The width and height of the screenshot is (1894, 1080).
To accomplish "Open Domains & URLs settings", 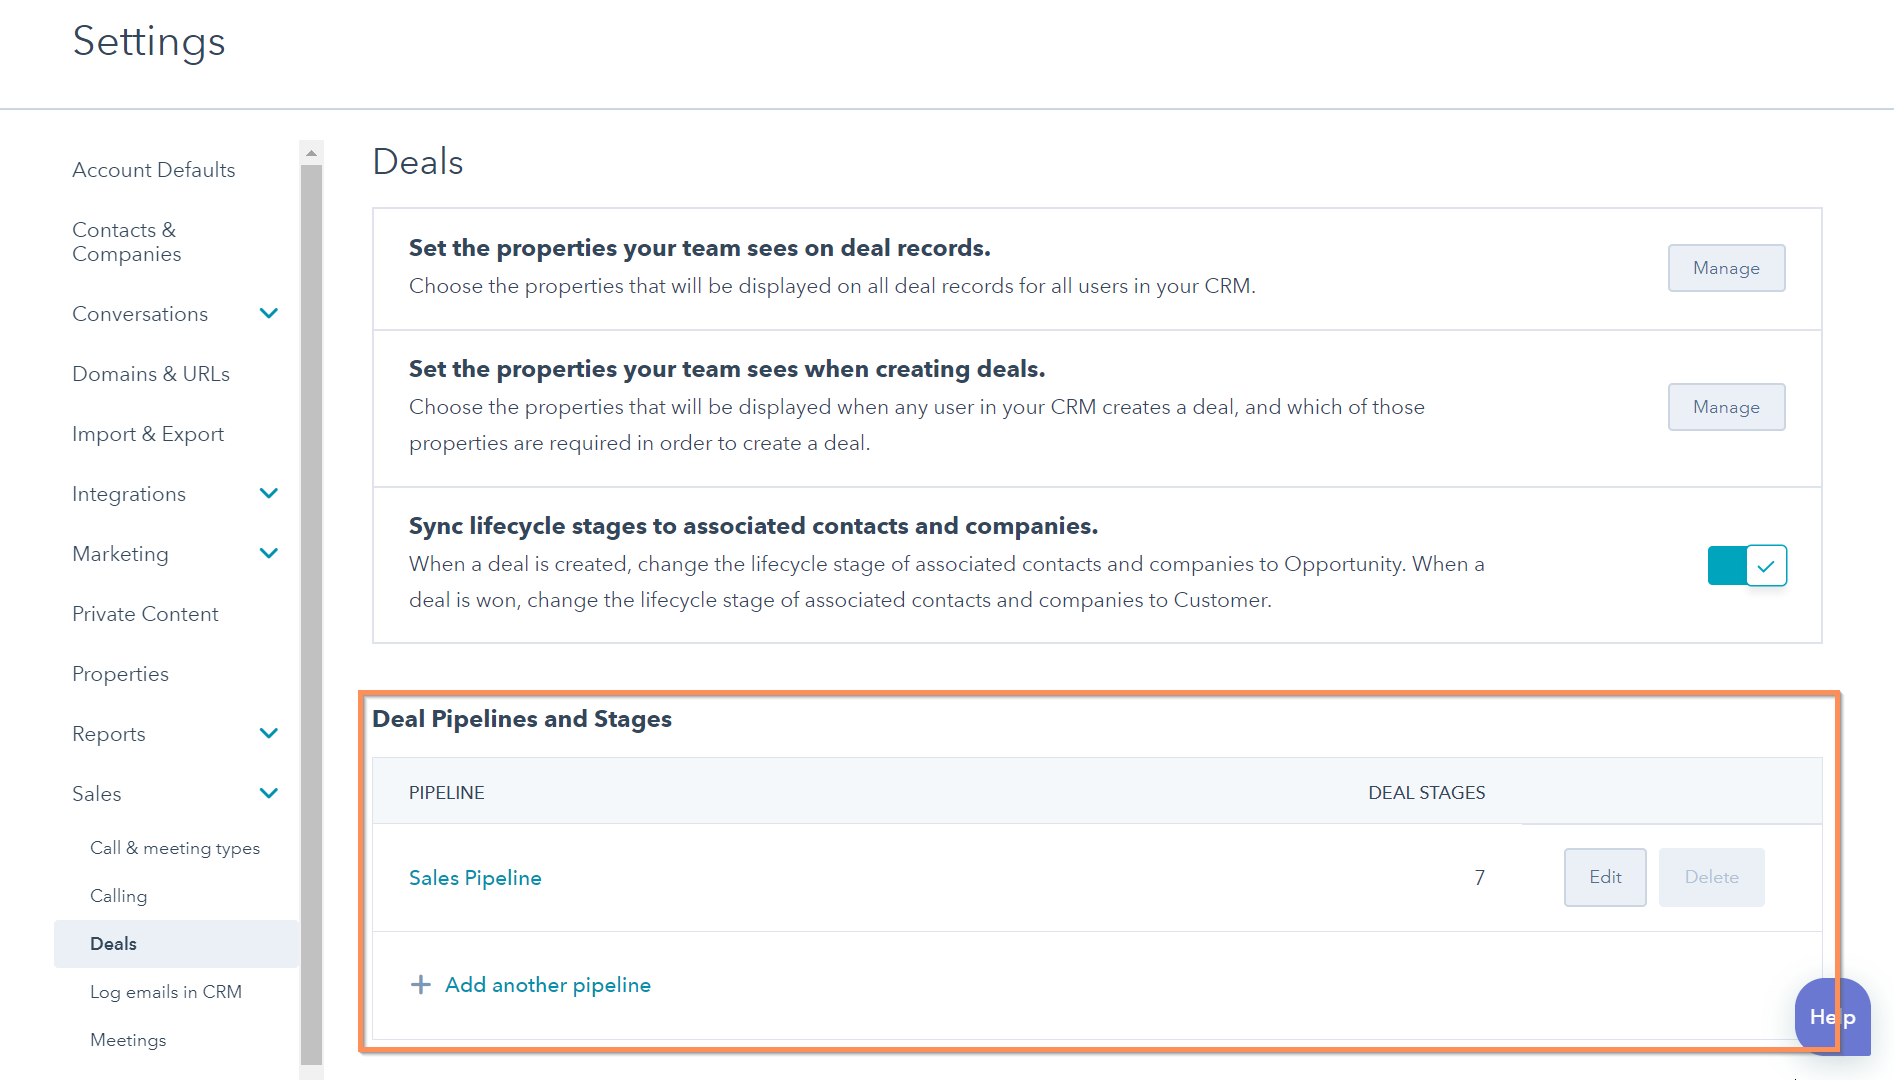I will 151,374.
